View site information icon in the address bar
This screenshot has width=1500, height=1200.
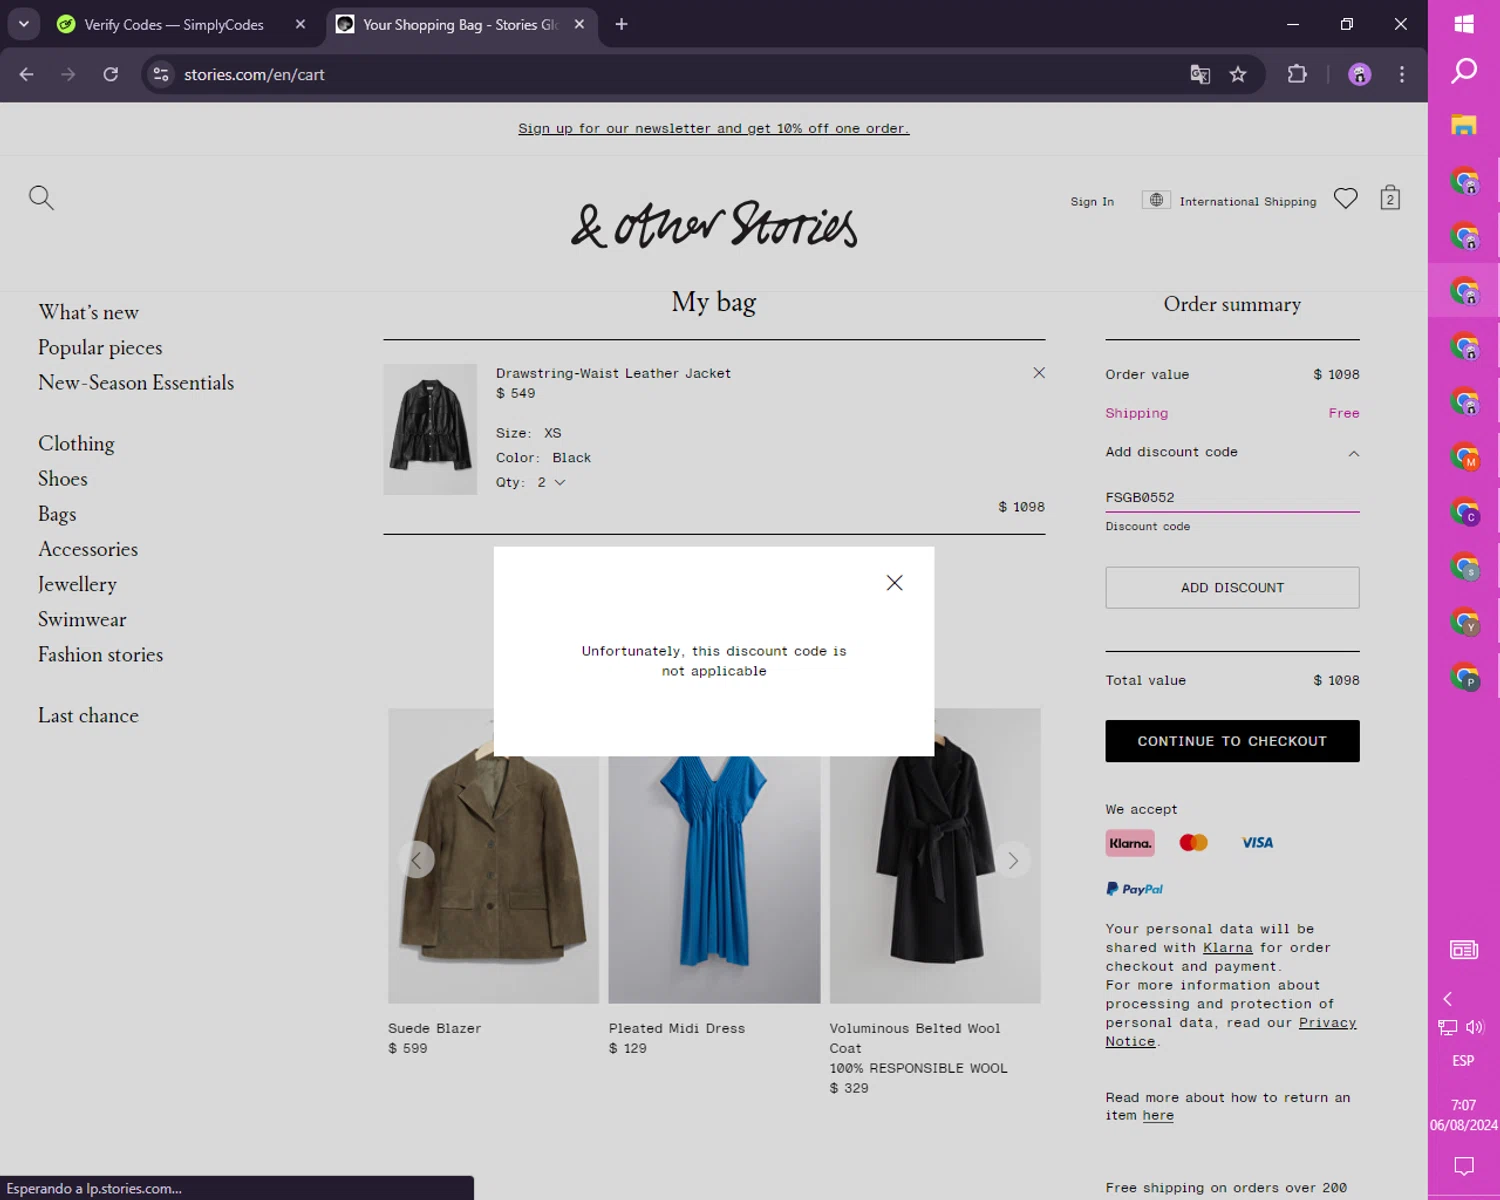[x=161, y=74]
